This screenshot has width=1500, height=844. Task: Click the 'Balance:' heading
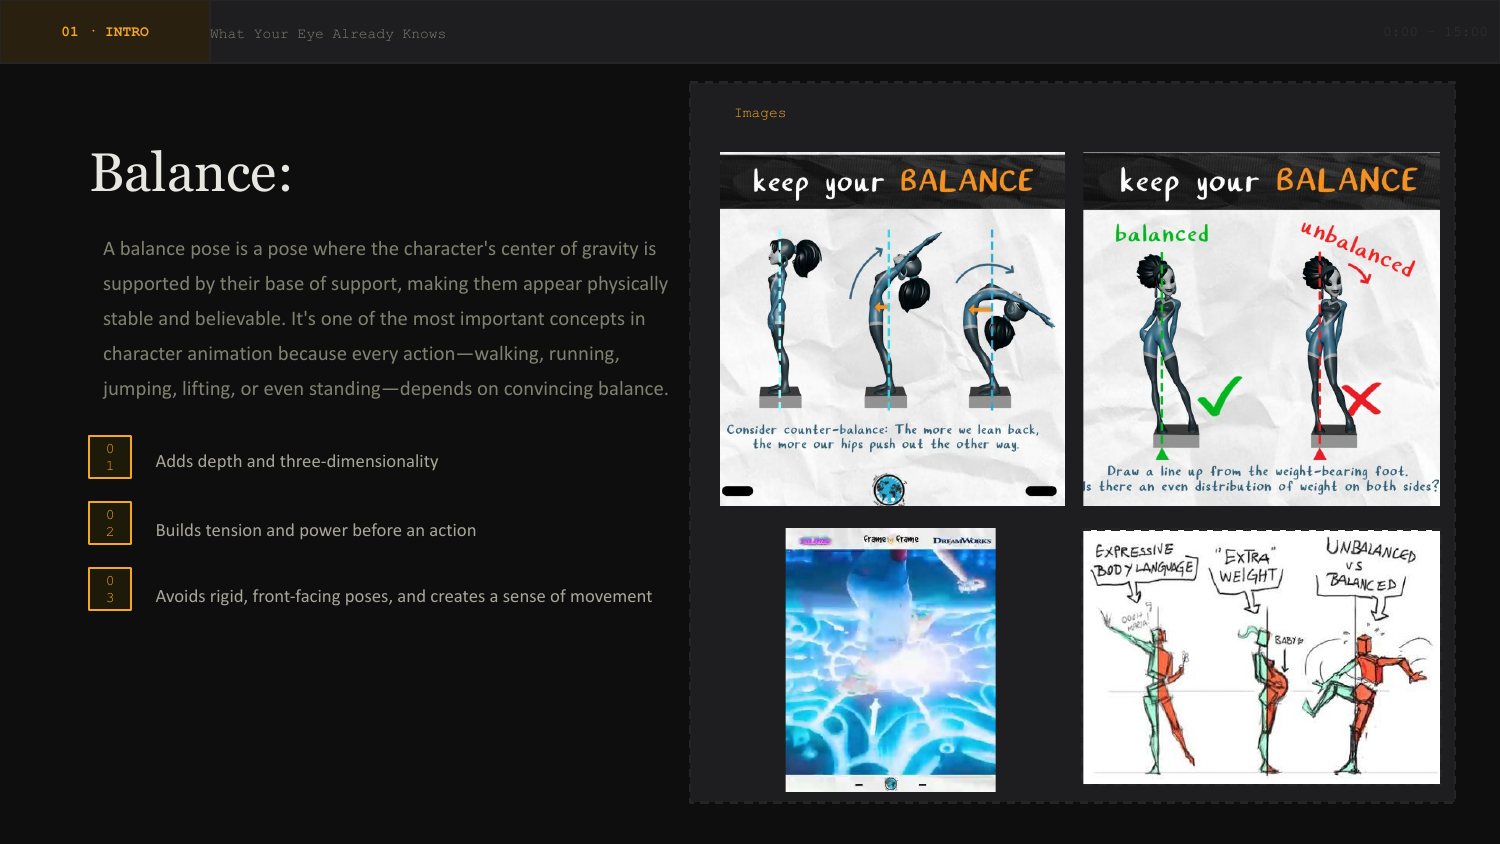click(191, 173)
